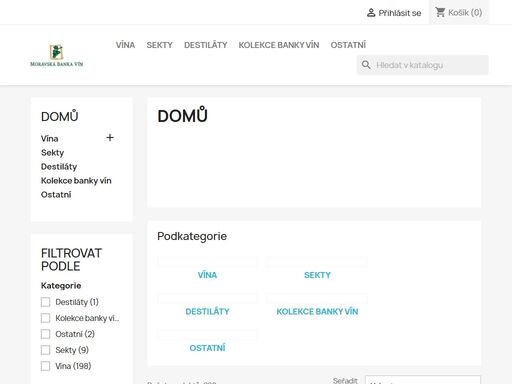Click the sidebar DOMŮ heading link

click(x=60, y=116)
